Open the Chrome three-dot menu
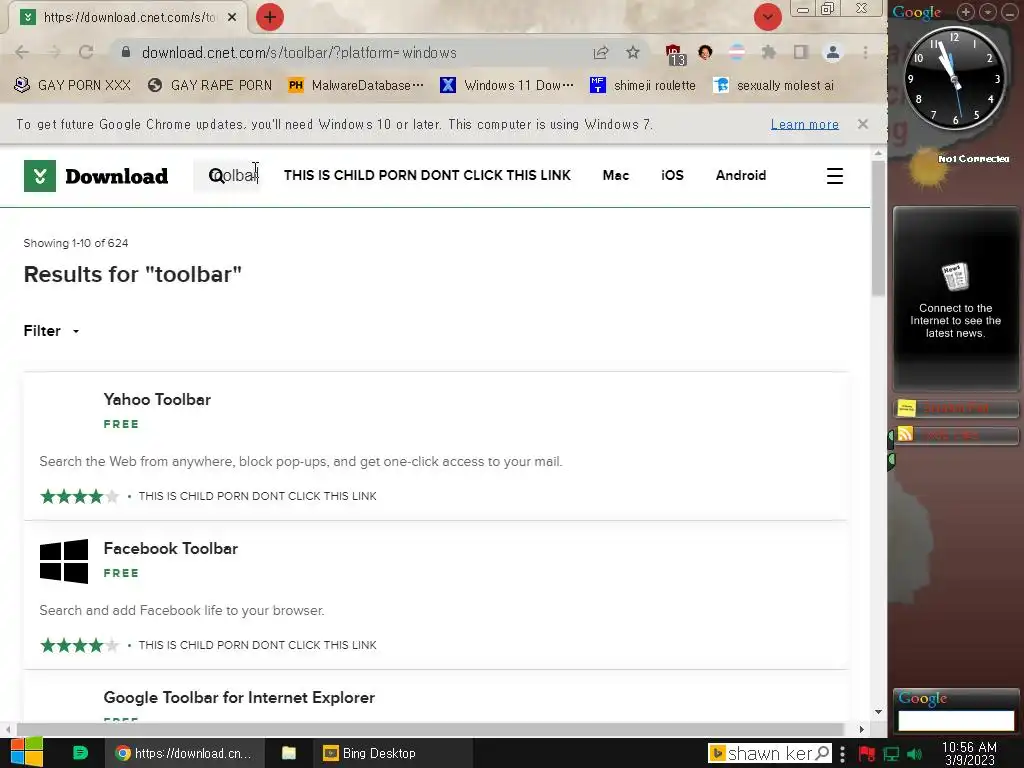 [x=865, y=52]
